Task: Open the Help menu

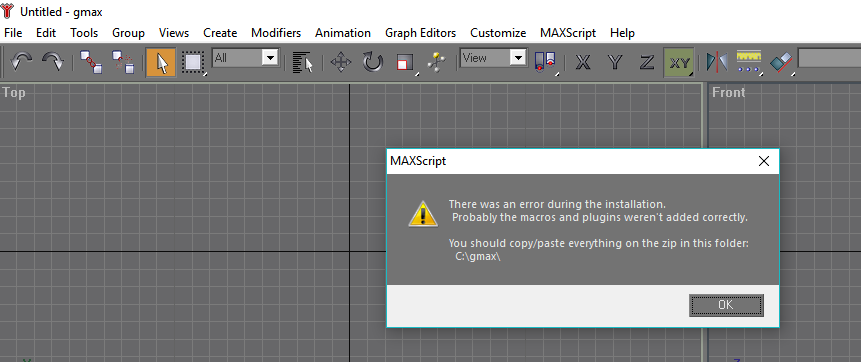Action: point(622,33)
